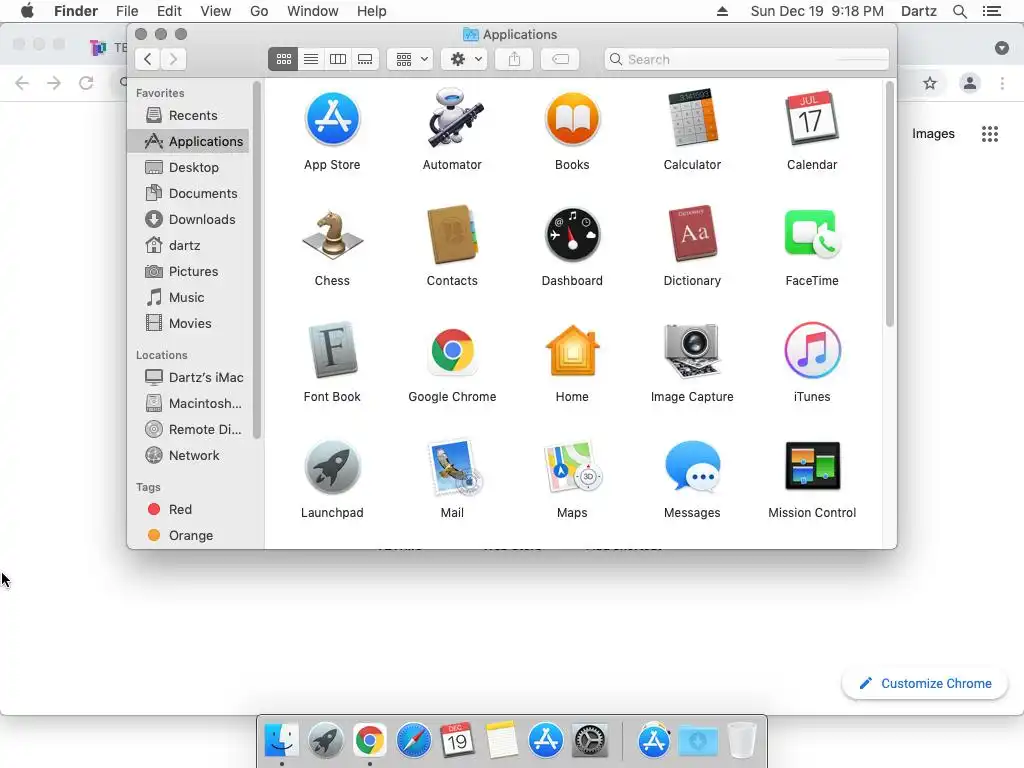
Task: Select the Dictionary app icon
Action: (692, 235)
